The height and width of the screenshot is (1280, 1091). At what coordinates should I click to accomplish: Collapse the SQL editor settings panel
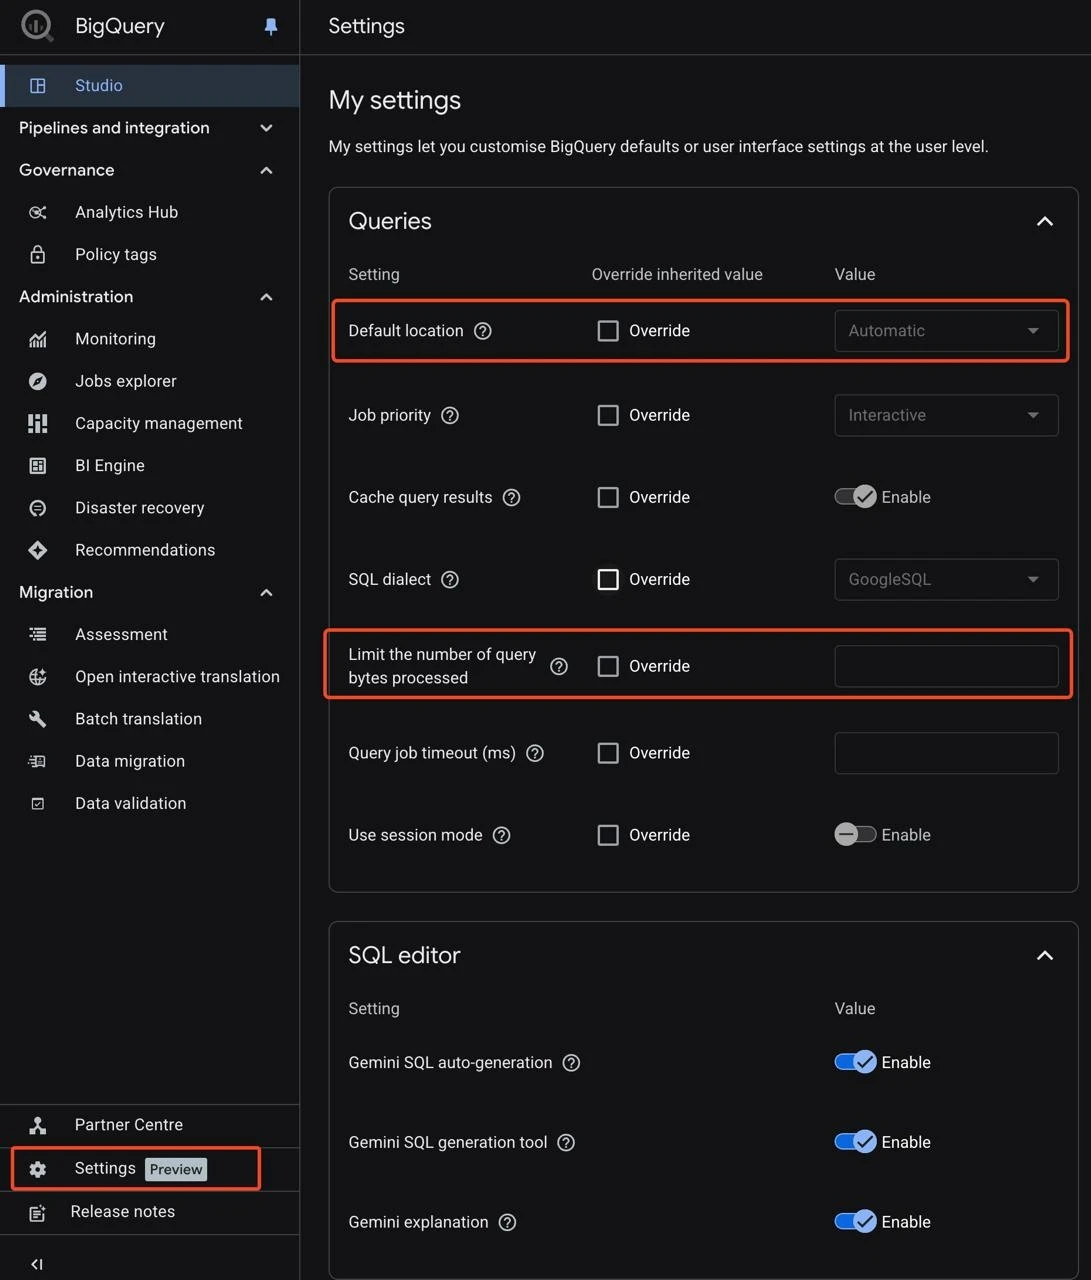click(x=1044, y=956)
